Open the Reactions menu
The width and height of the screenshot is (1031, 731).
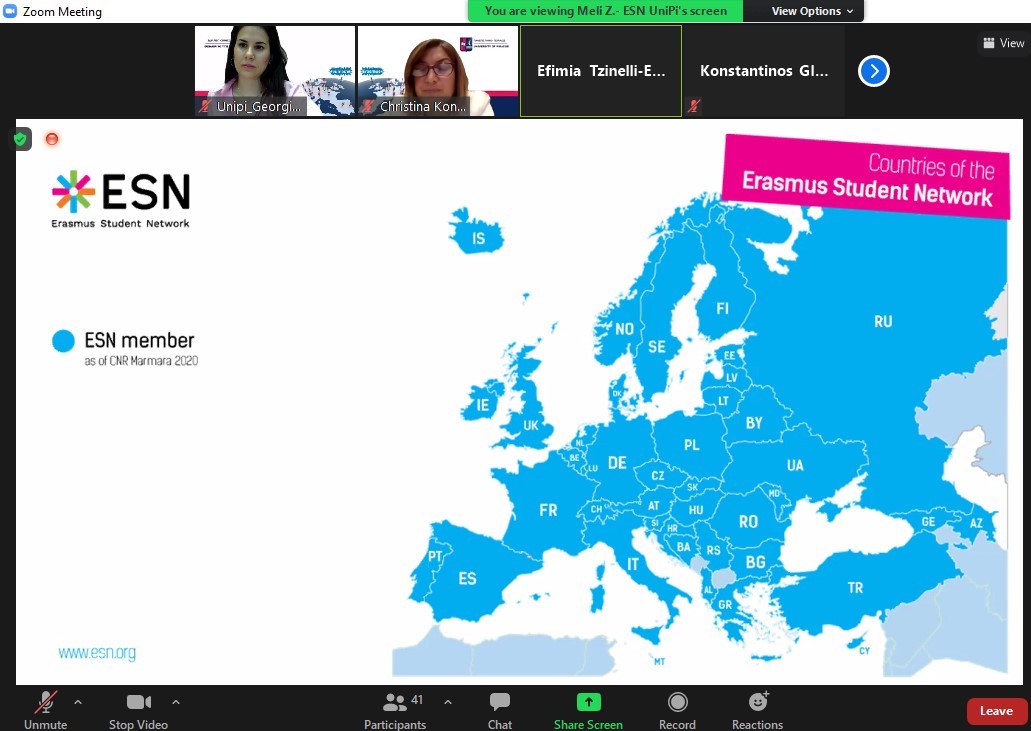pyautogui.click(x=757, y=711)
